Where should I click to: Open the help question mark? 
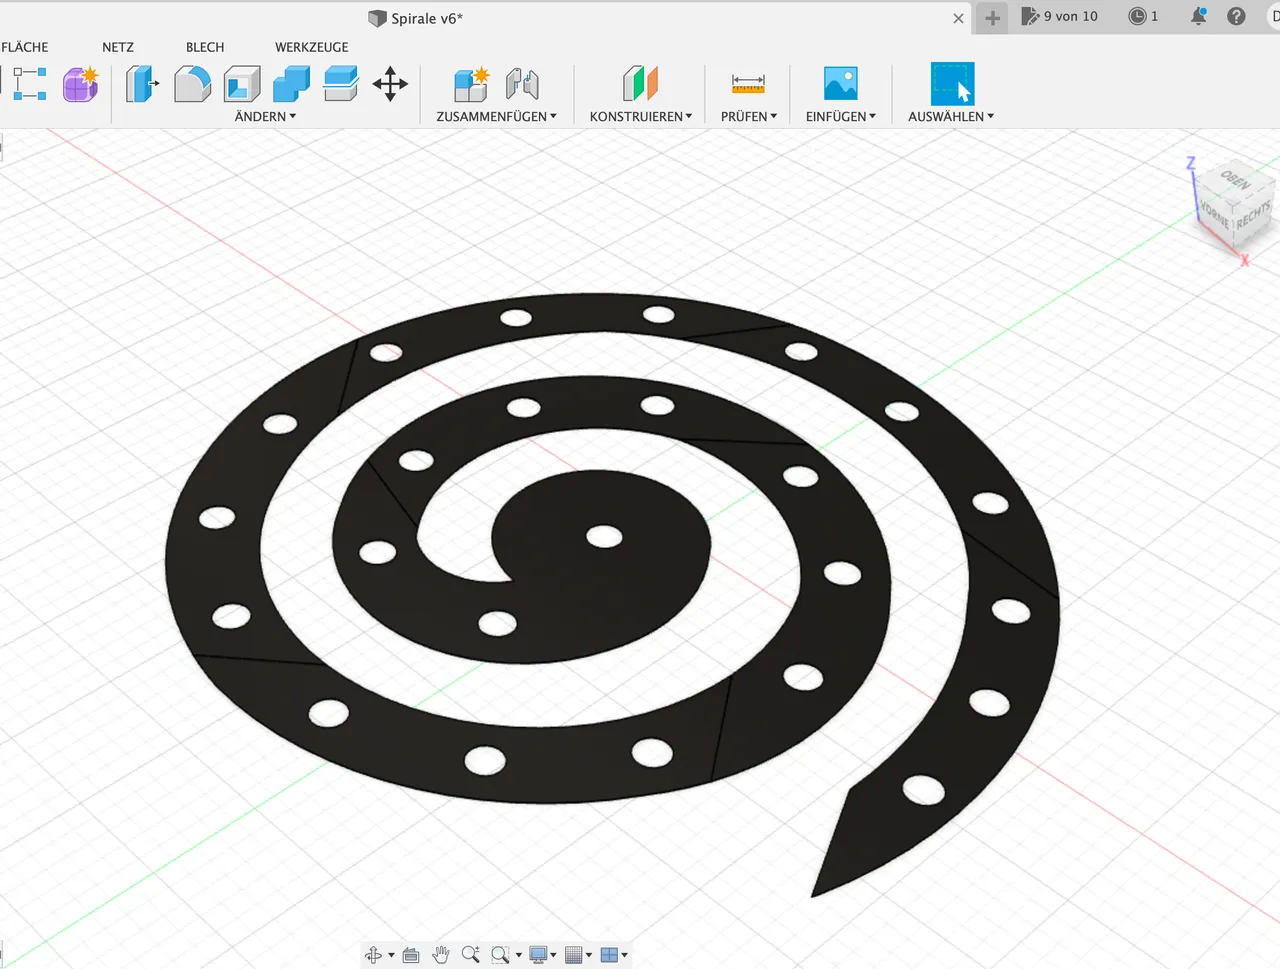(x=1237, y=16)
